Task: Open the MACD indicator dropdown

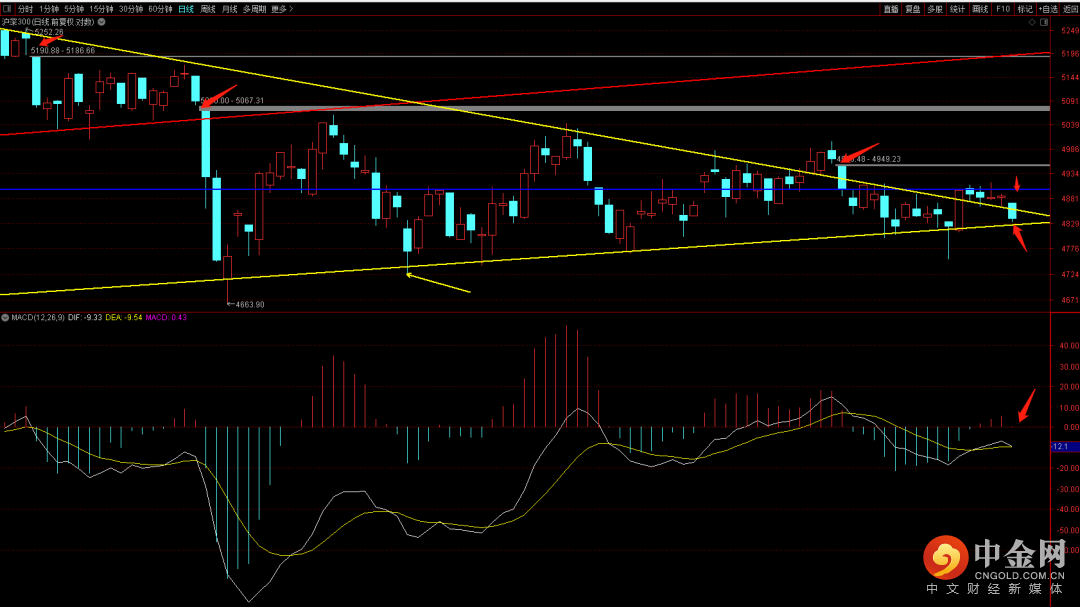Action: (5, 318)
